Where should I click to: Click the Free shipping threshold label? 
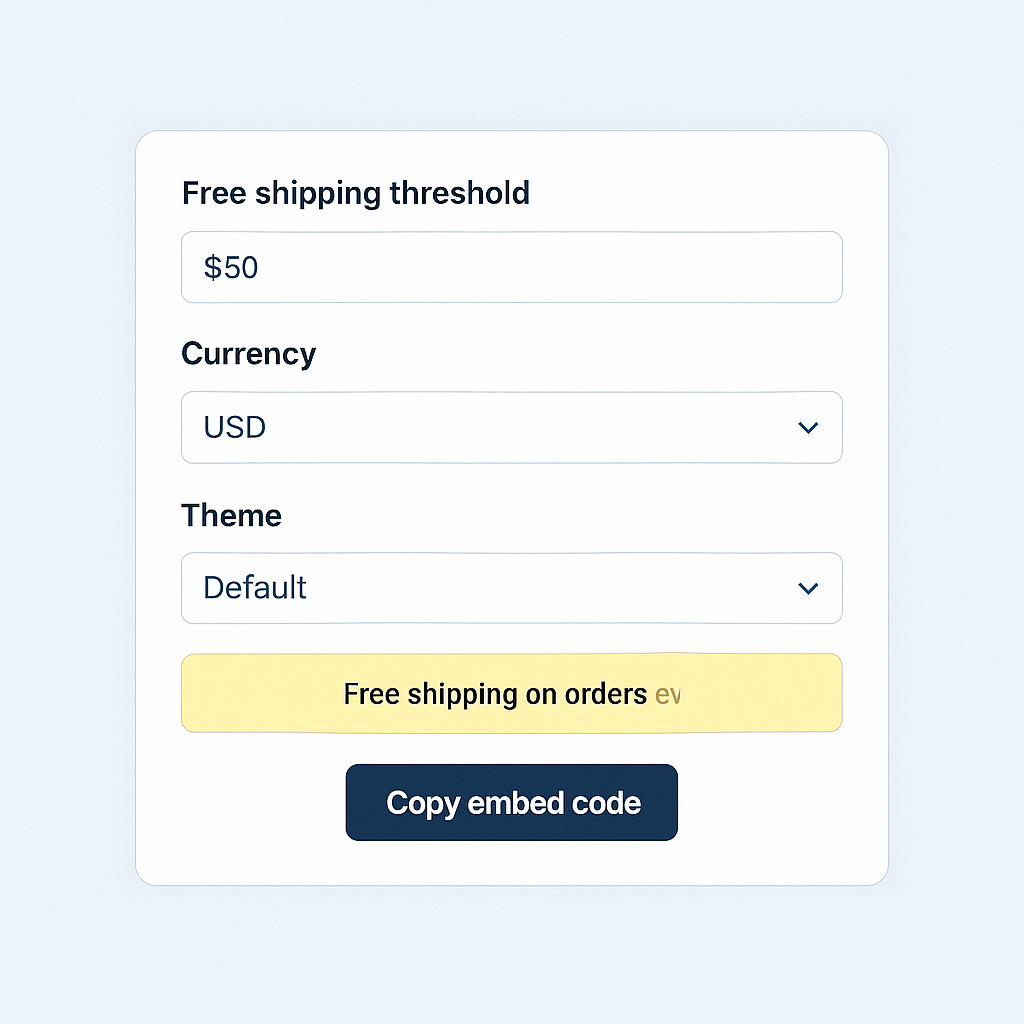click(x=355, y=193)
